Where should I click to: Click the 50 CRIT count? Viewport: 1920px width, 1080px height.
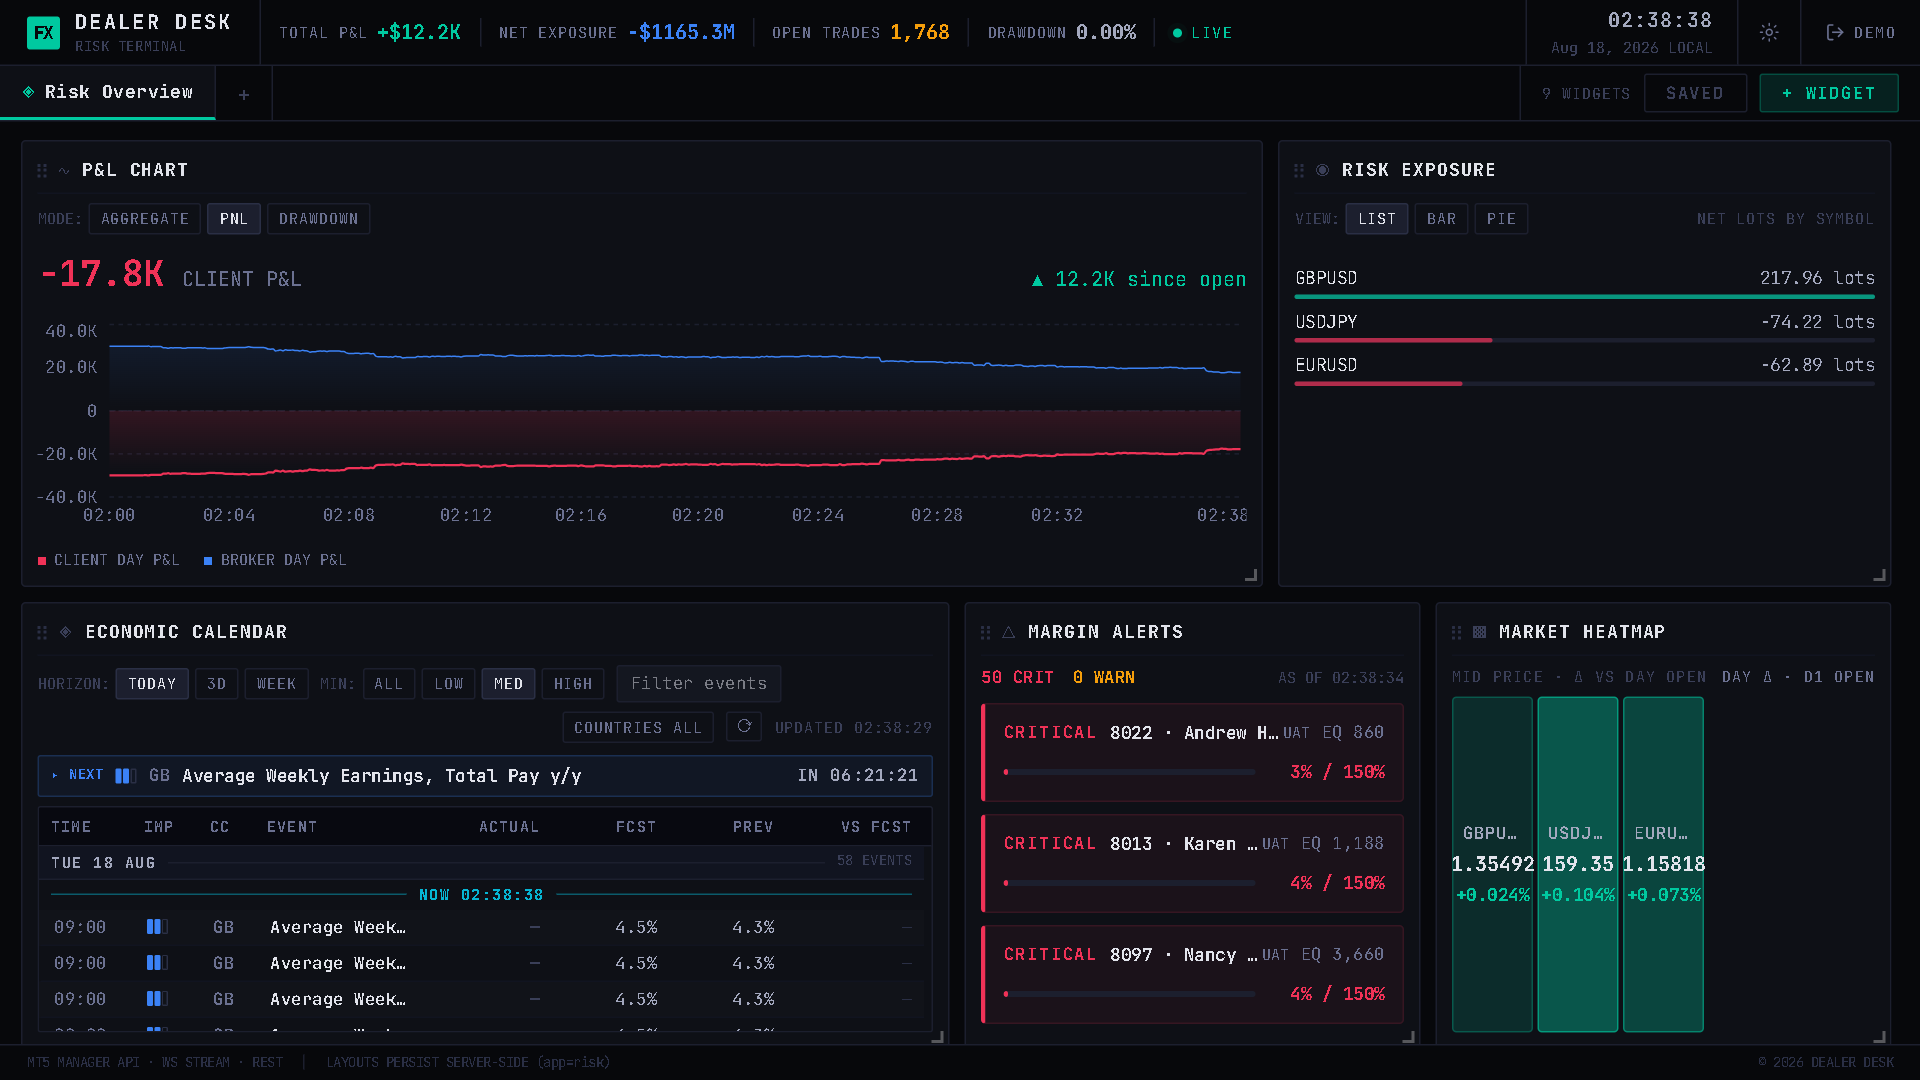pyautogui.click(x=1017, y=678)
